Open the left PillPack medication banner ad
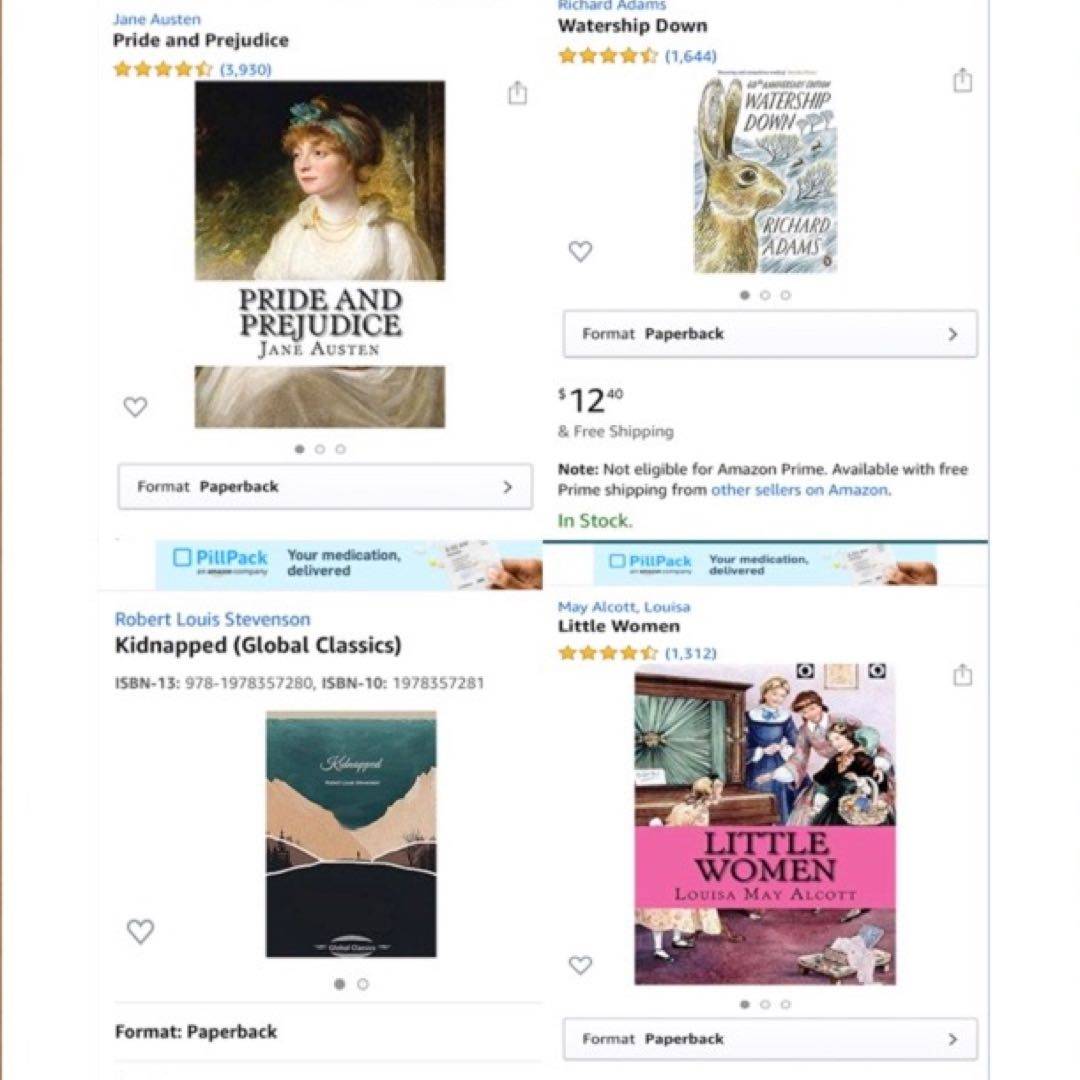 pos(349,565)
